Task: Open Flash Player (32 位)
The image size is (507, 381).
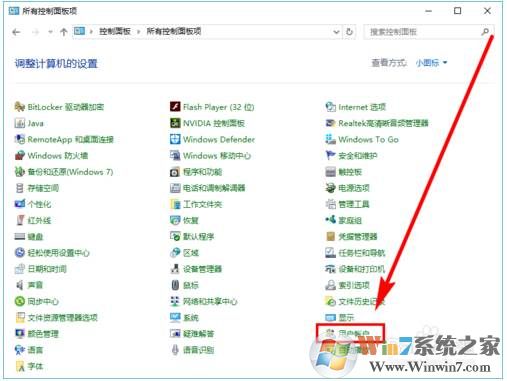Action: tap(212, 107)
